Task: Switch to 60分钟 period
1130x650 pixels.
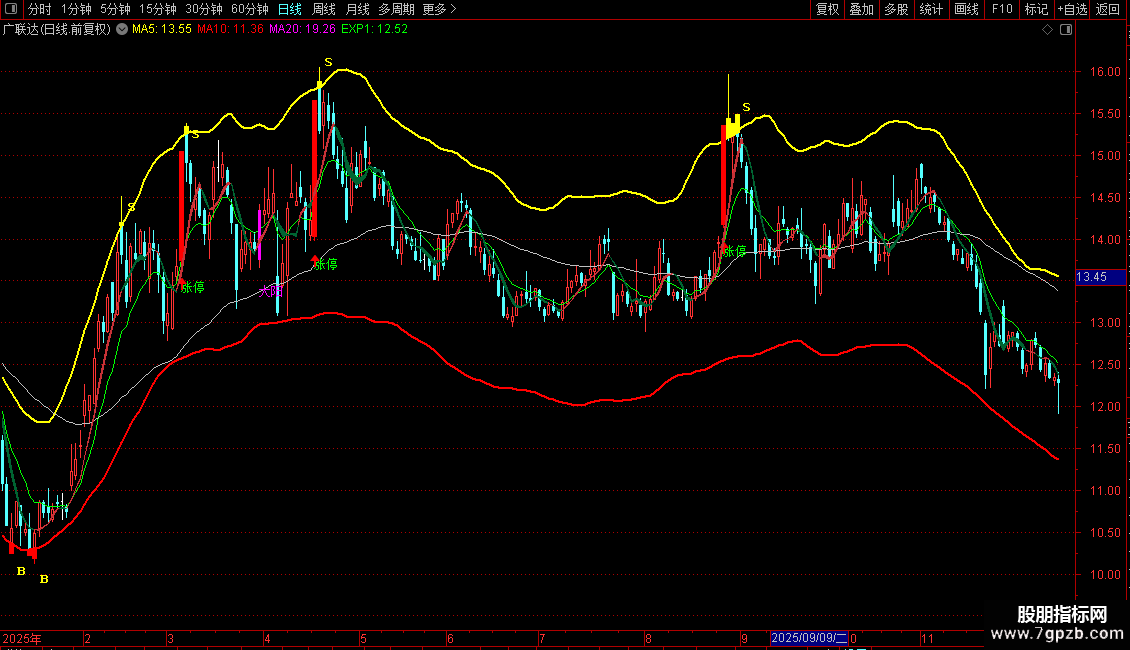Action: (250, 9)
